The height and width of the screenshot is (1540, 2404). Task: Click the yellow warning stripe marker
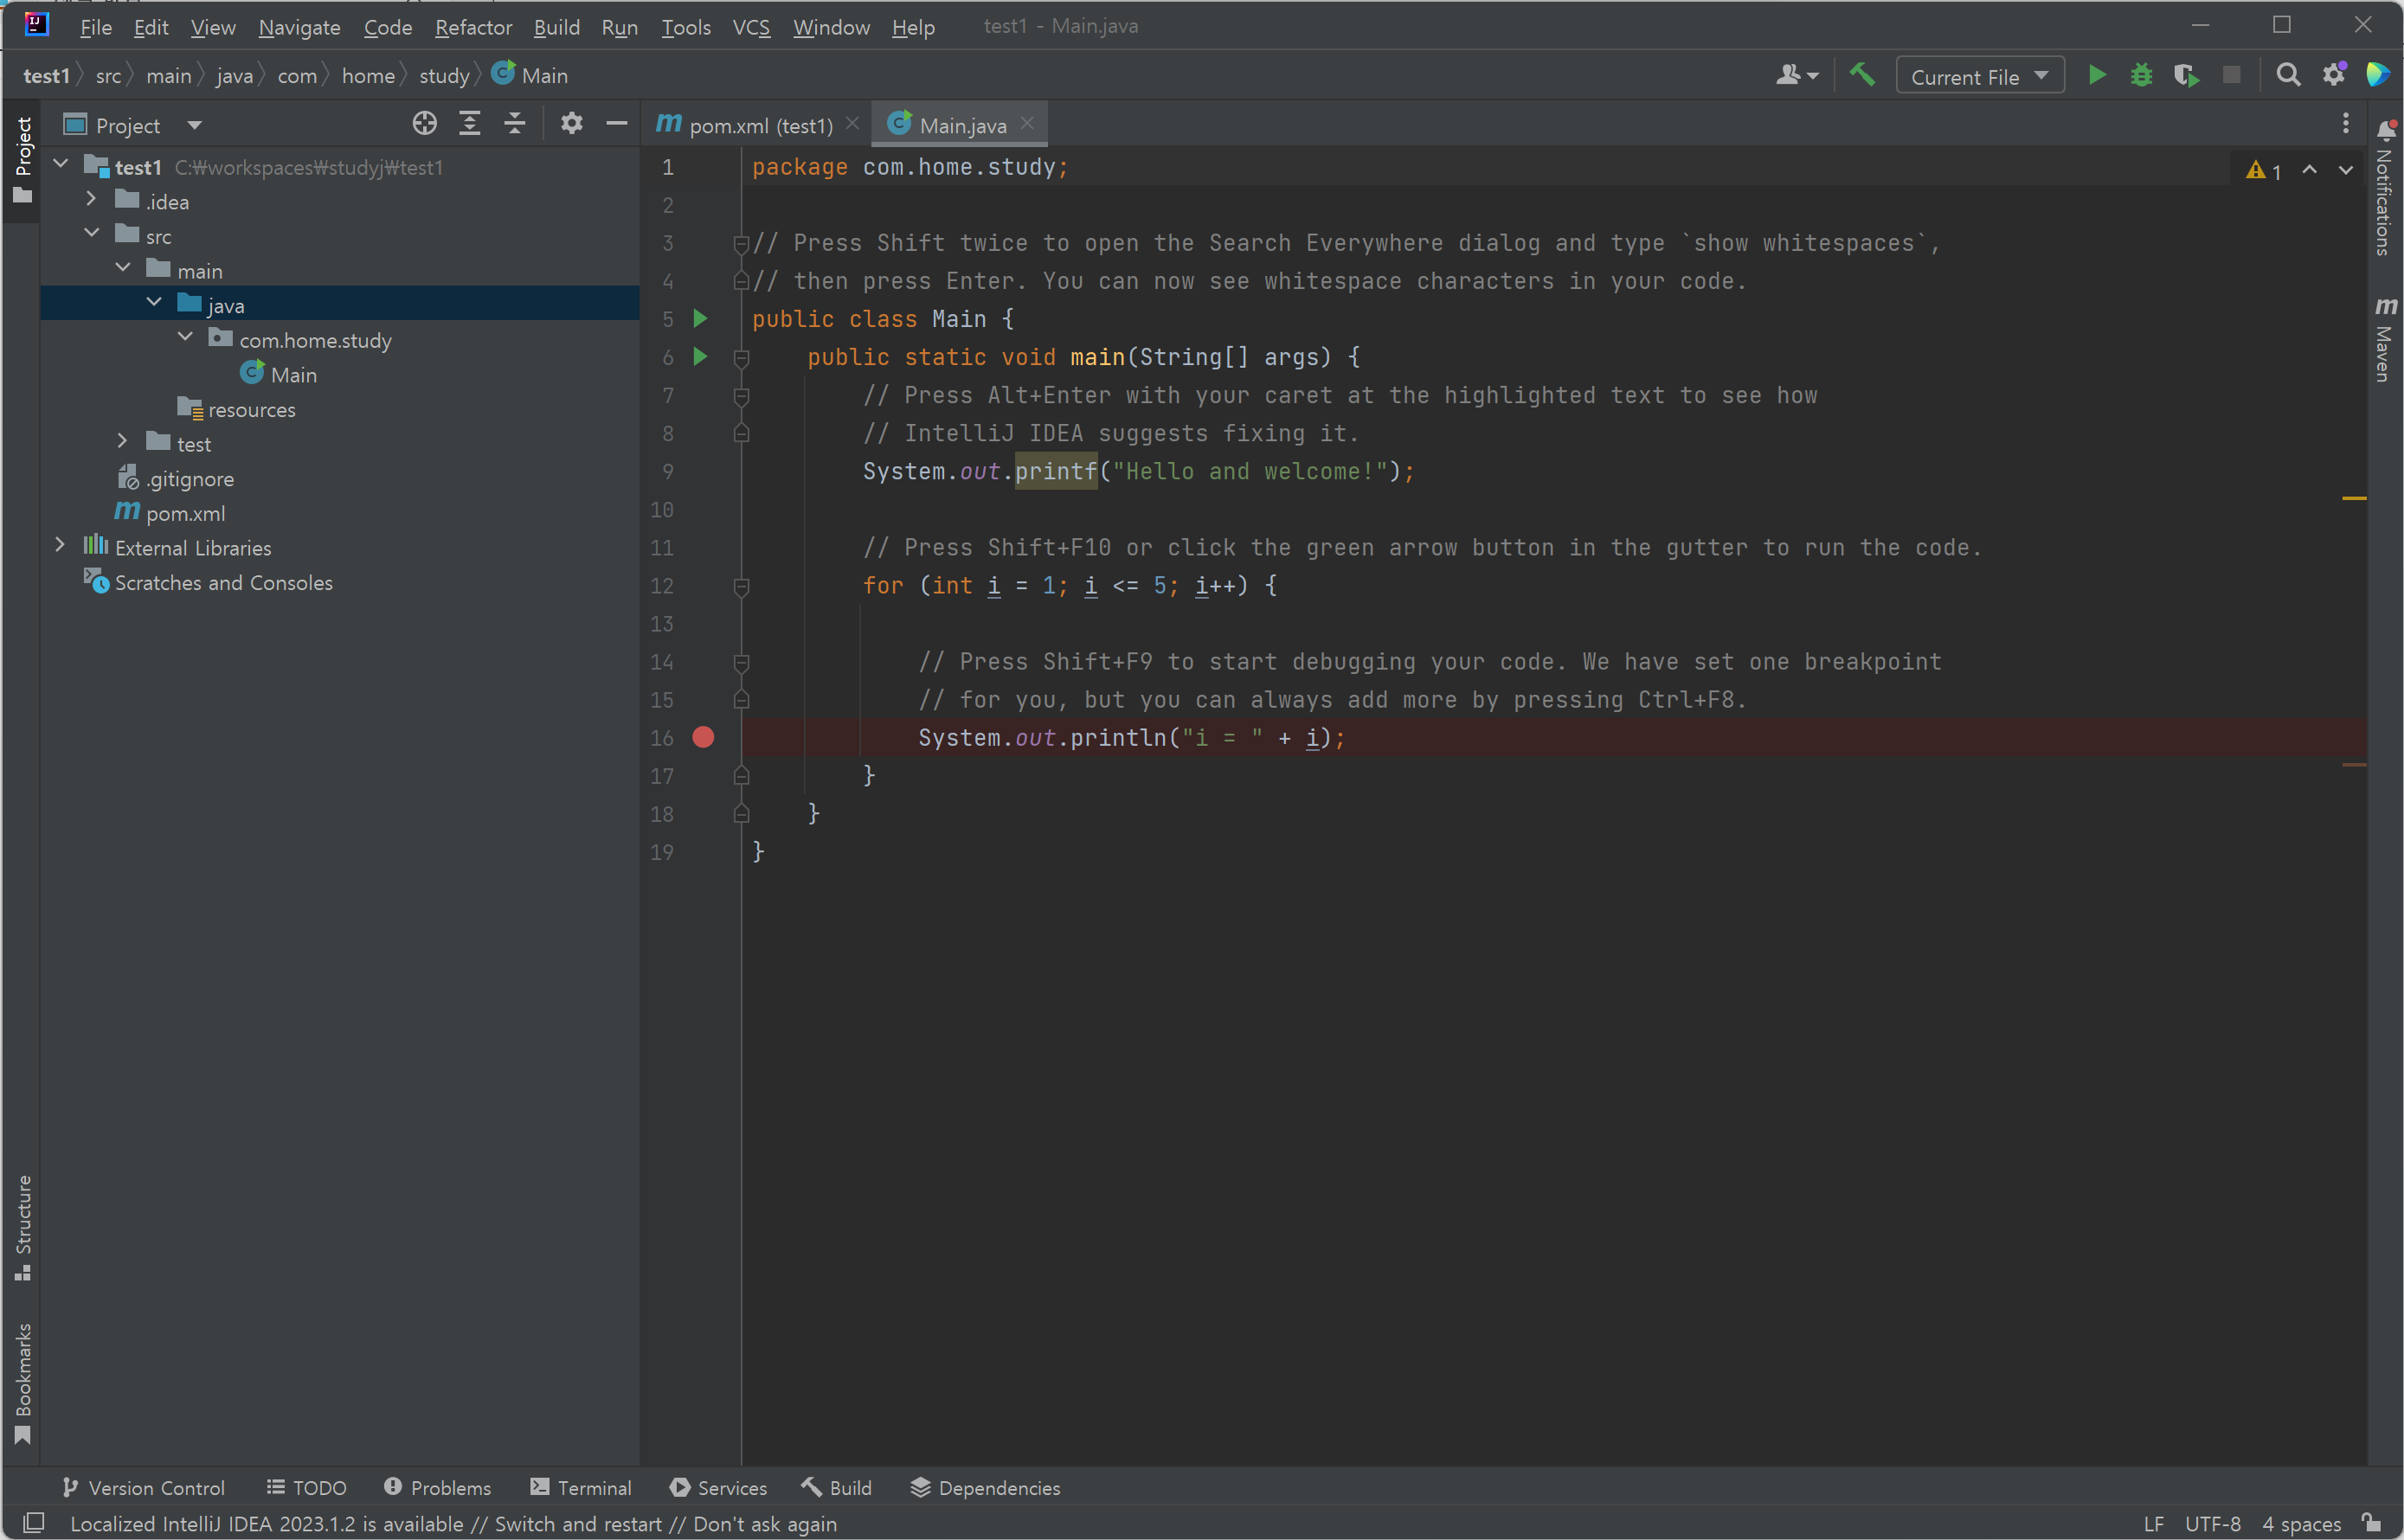(2354, 498)
